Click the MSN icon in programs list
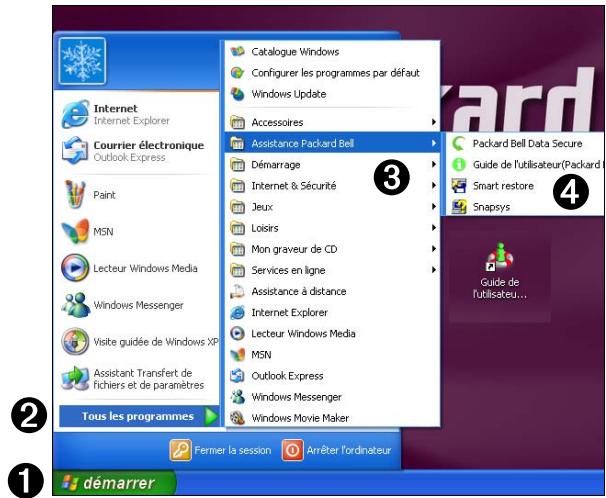 tap(237, 355)
